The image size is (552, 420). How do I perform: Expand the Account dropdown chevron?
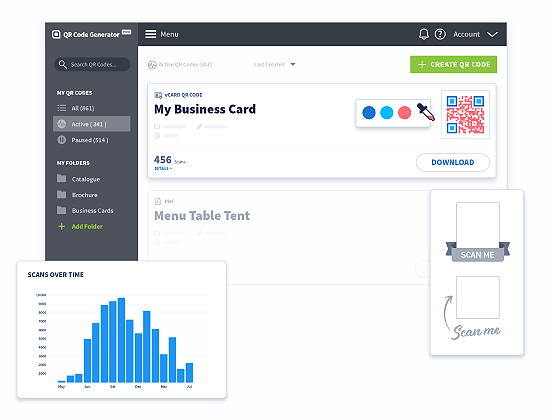(492, 34)
